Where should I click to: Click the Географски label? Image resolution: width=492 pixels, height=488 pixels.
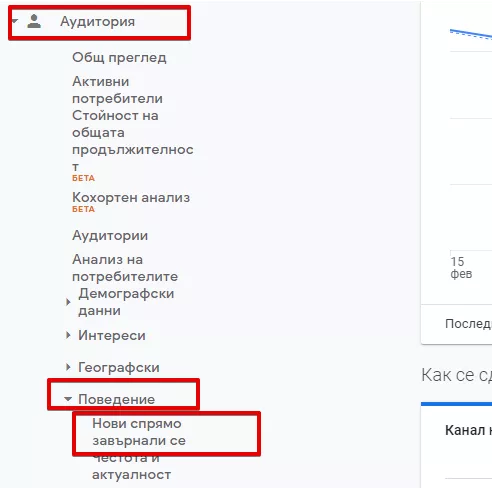(x=119, y=367)
